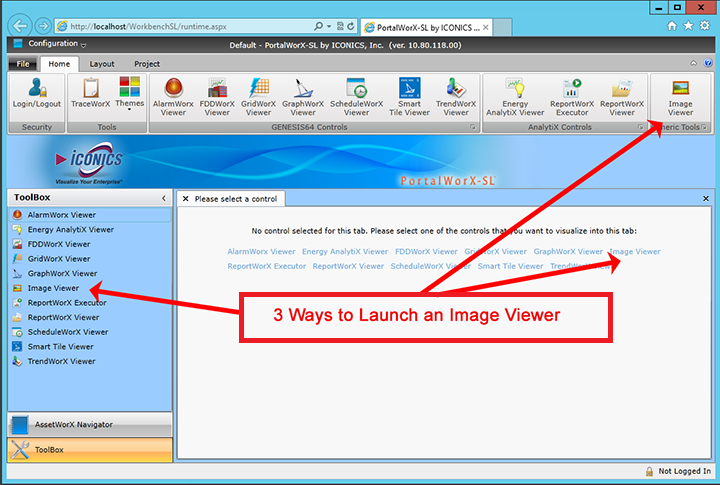Launch ReportWorX Viewer from ribbon

(x=622, y=97)
